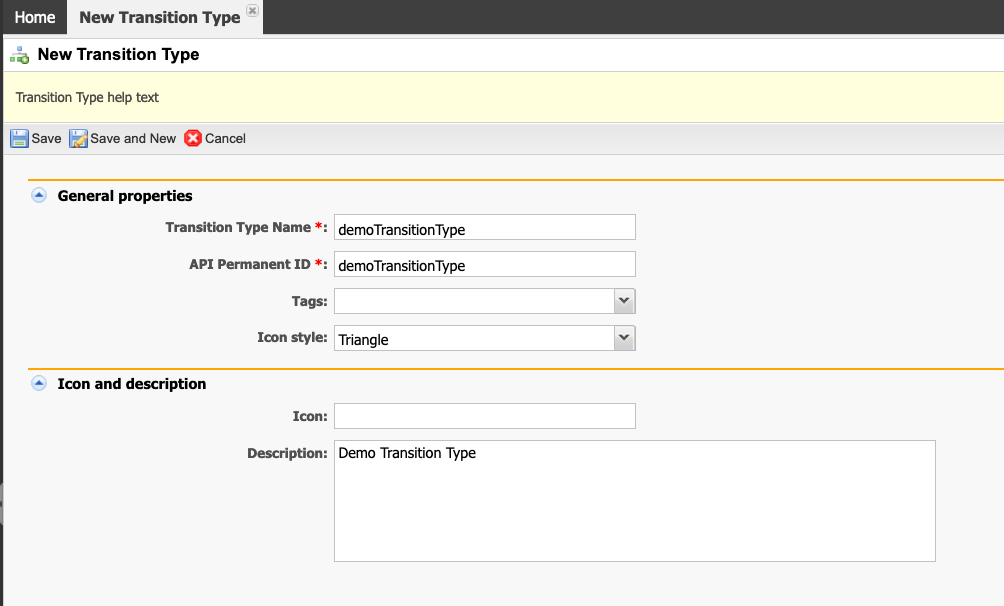The image size is (1004, 606).
Task: Click the Save floppy disk icon
Action: 19,139
